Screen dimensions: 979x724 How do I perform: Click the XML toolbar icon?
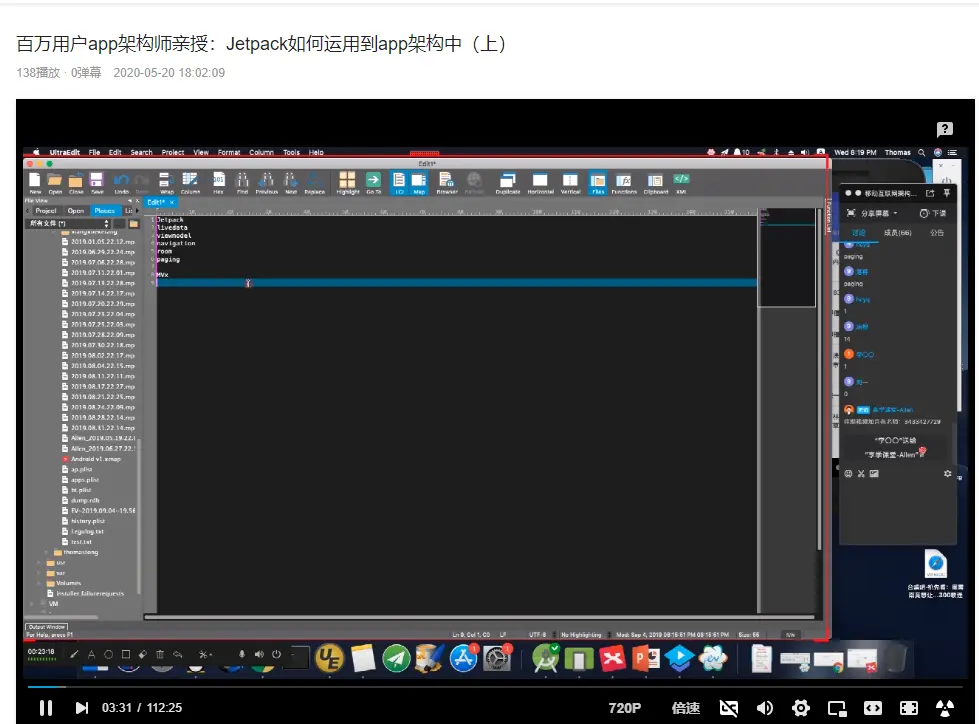pos(681,183)
